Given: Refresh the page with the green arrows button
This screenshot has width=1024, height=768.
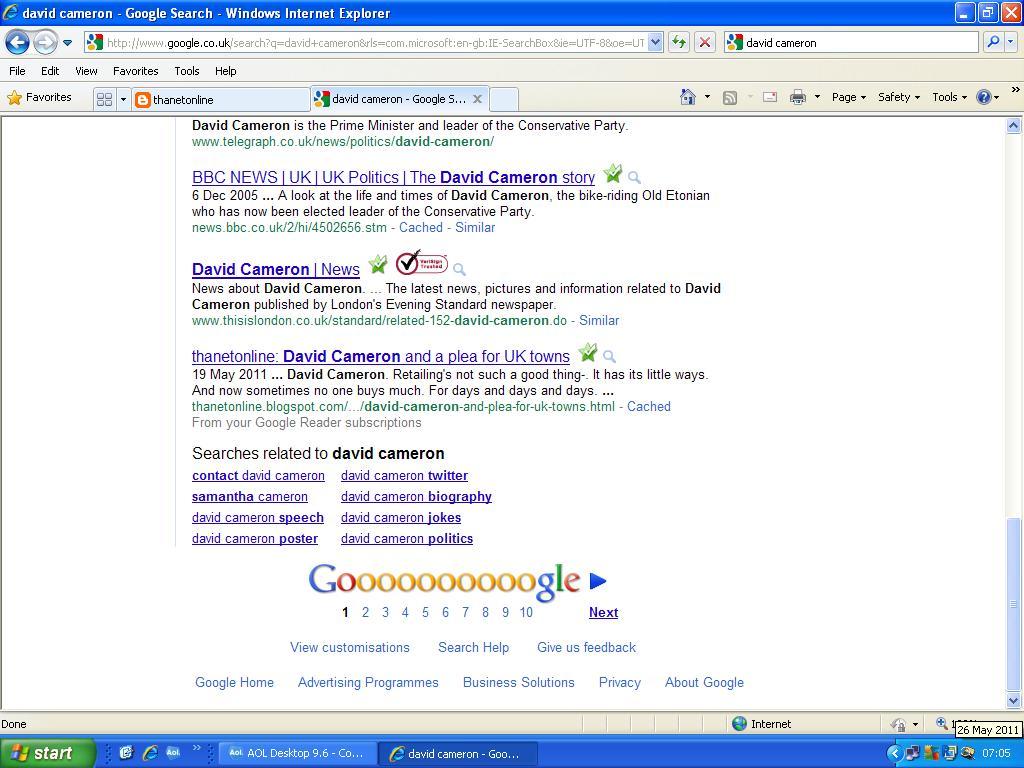Looking at the screenshot, I should point(679,43).
